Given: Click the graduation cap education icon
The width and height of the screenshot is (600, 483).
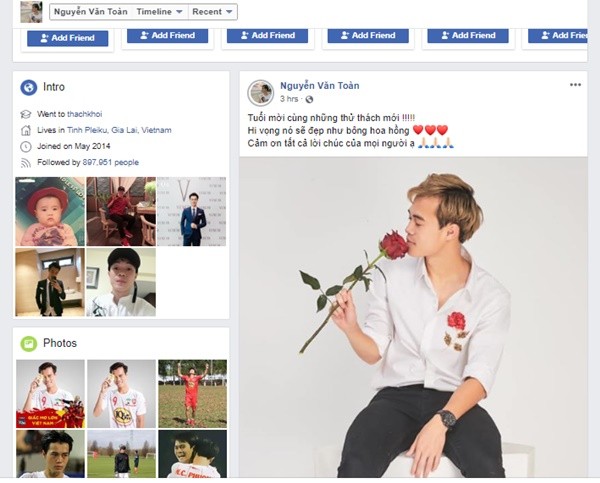Looking at the screenshot, I should click(x=25, y=115).
